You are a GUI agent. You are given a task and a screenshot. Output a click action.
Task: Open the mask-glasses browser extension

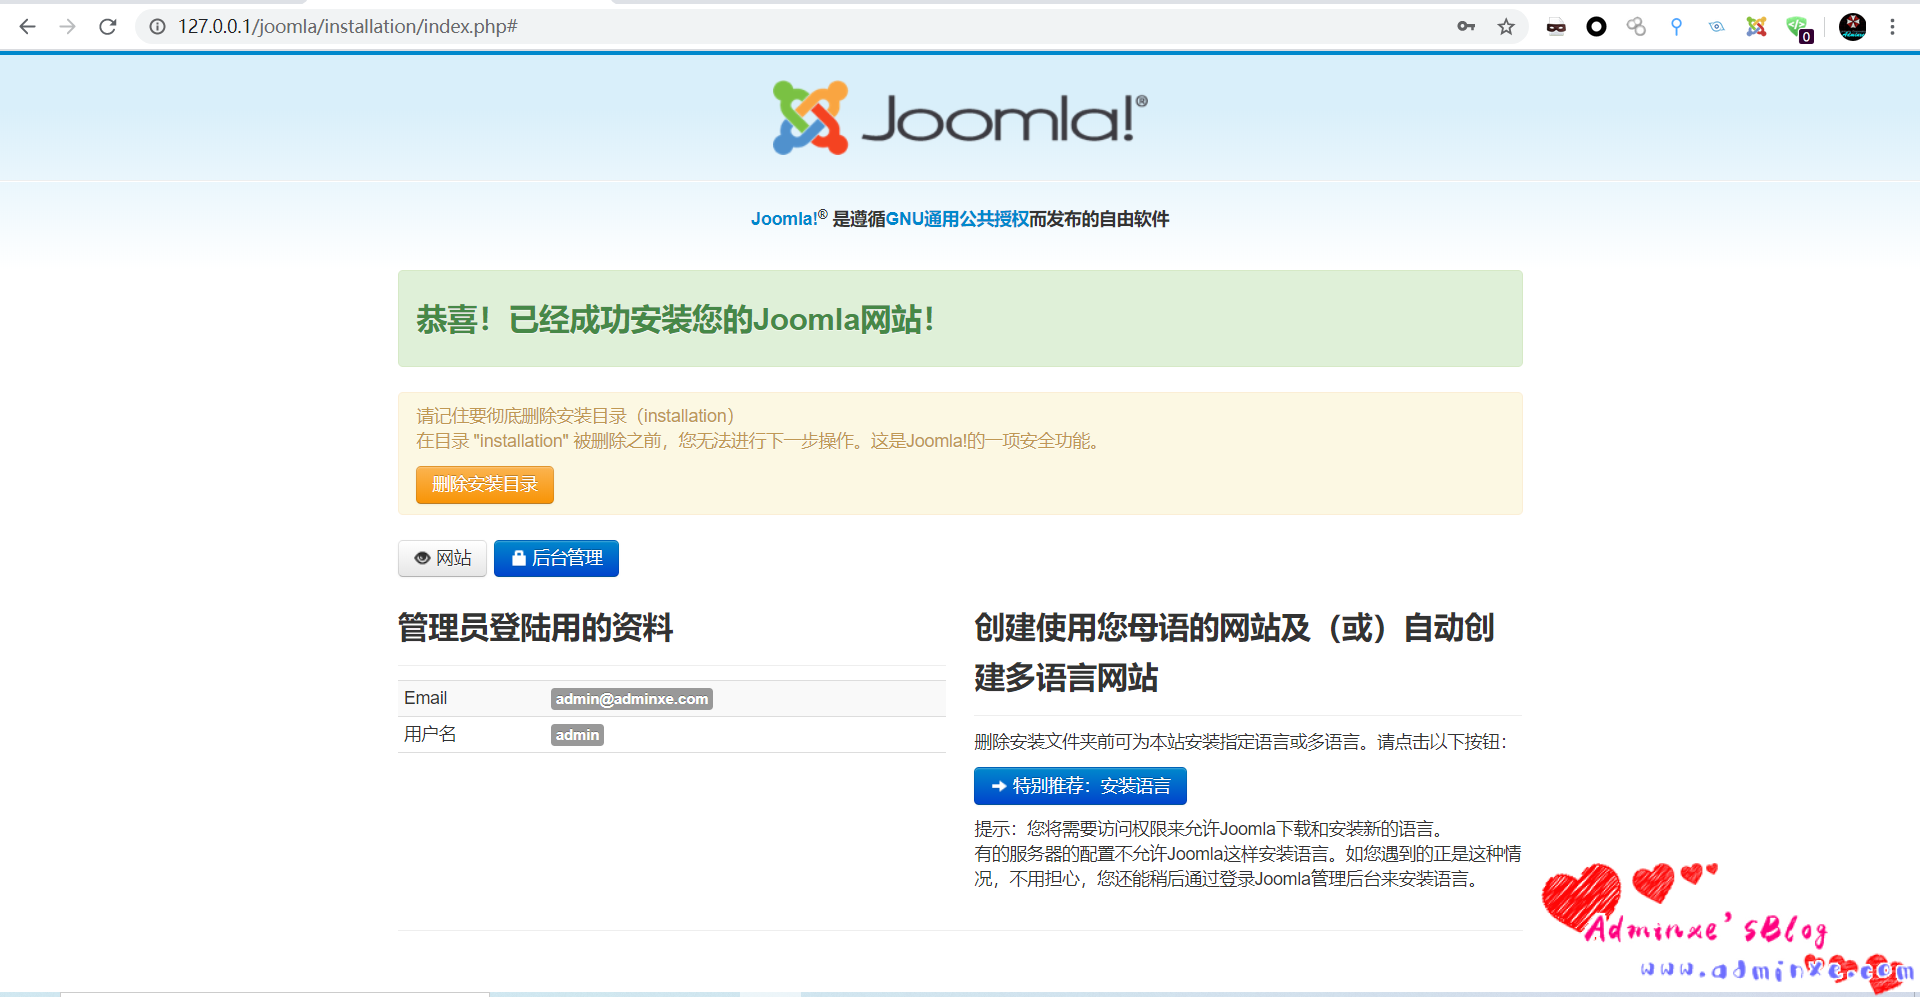(x=1556, y=27)
